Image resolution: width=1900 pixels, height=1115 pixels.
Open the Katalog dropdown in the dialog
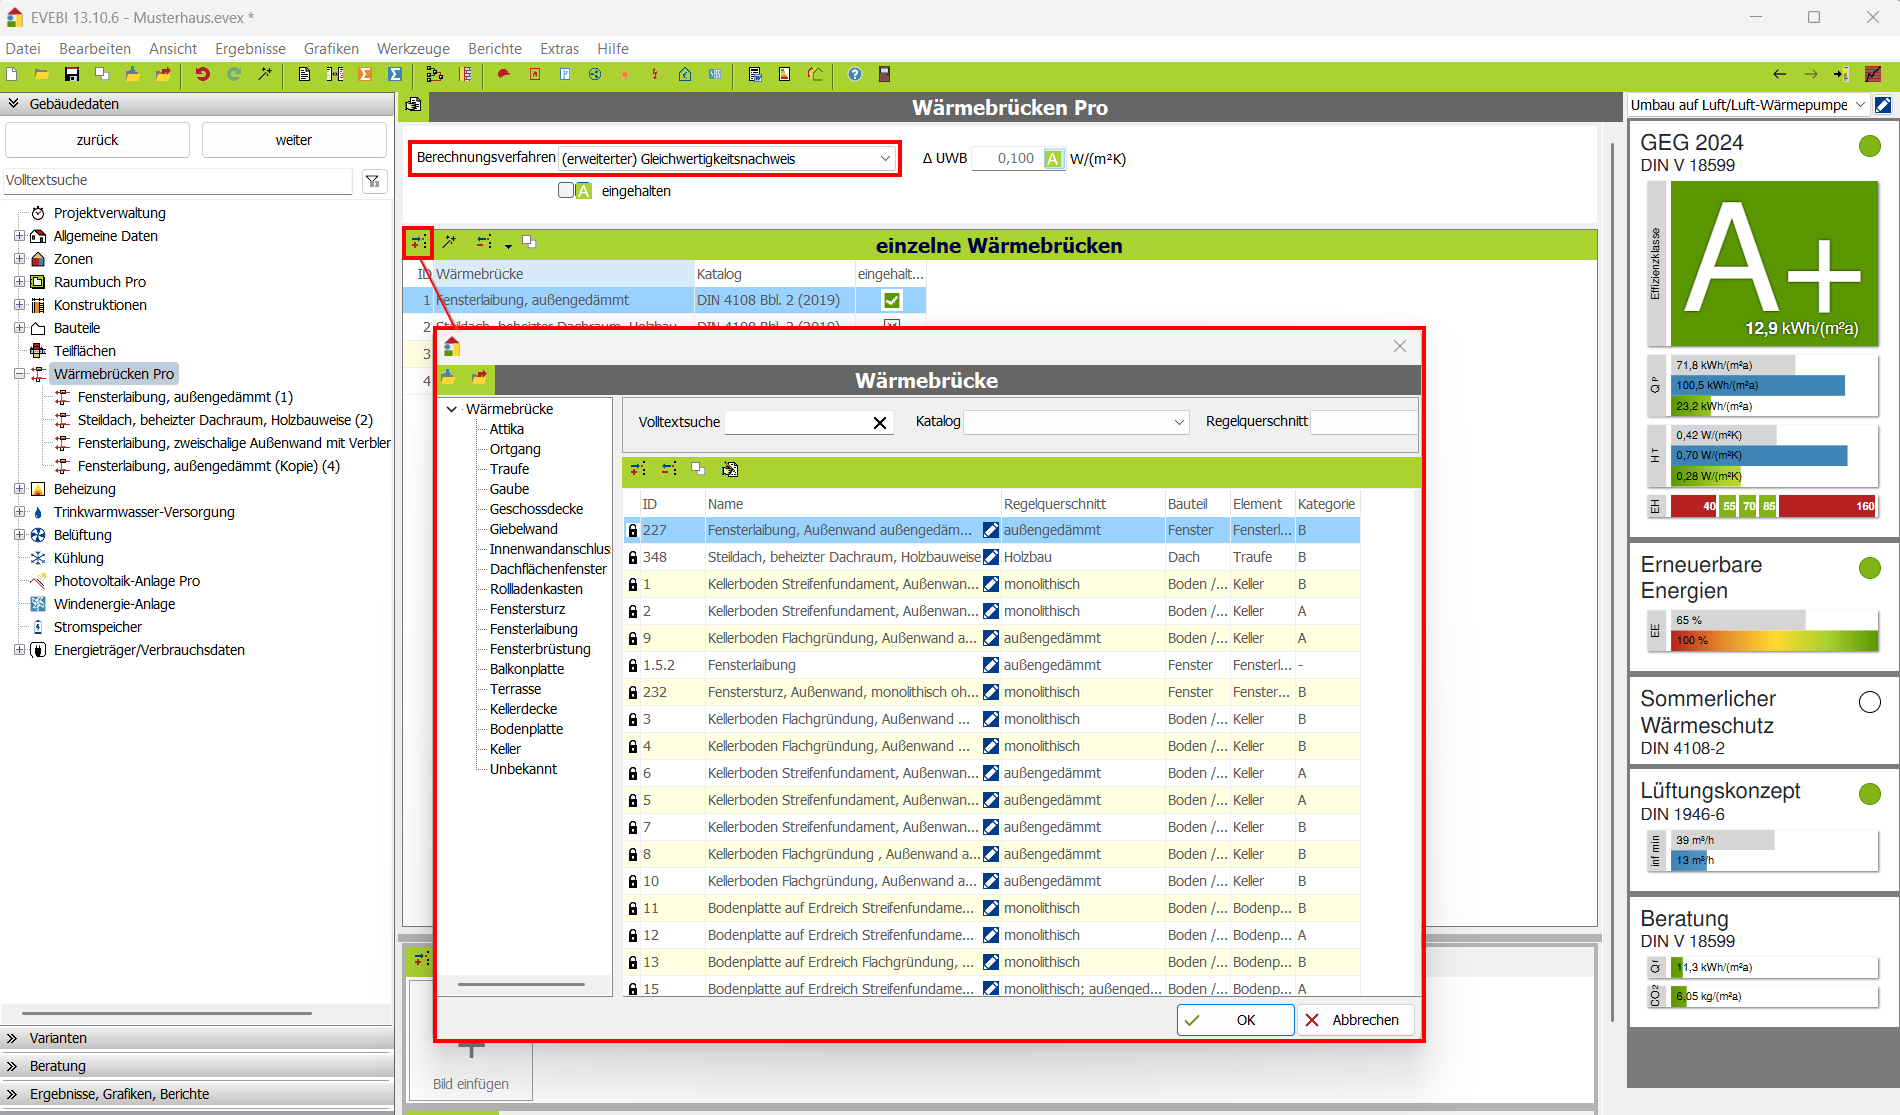tap(1178, 423)
